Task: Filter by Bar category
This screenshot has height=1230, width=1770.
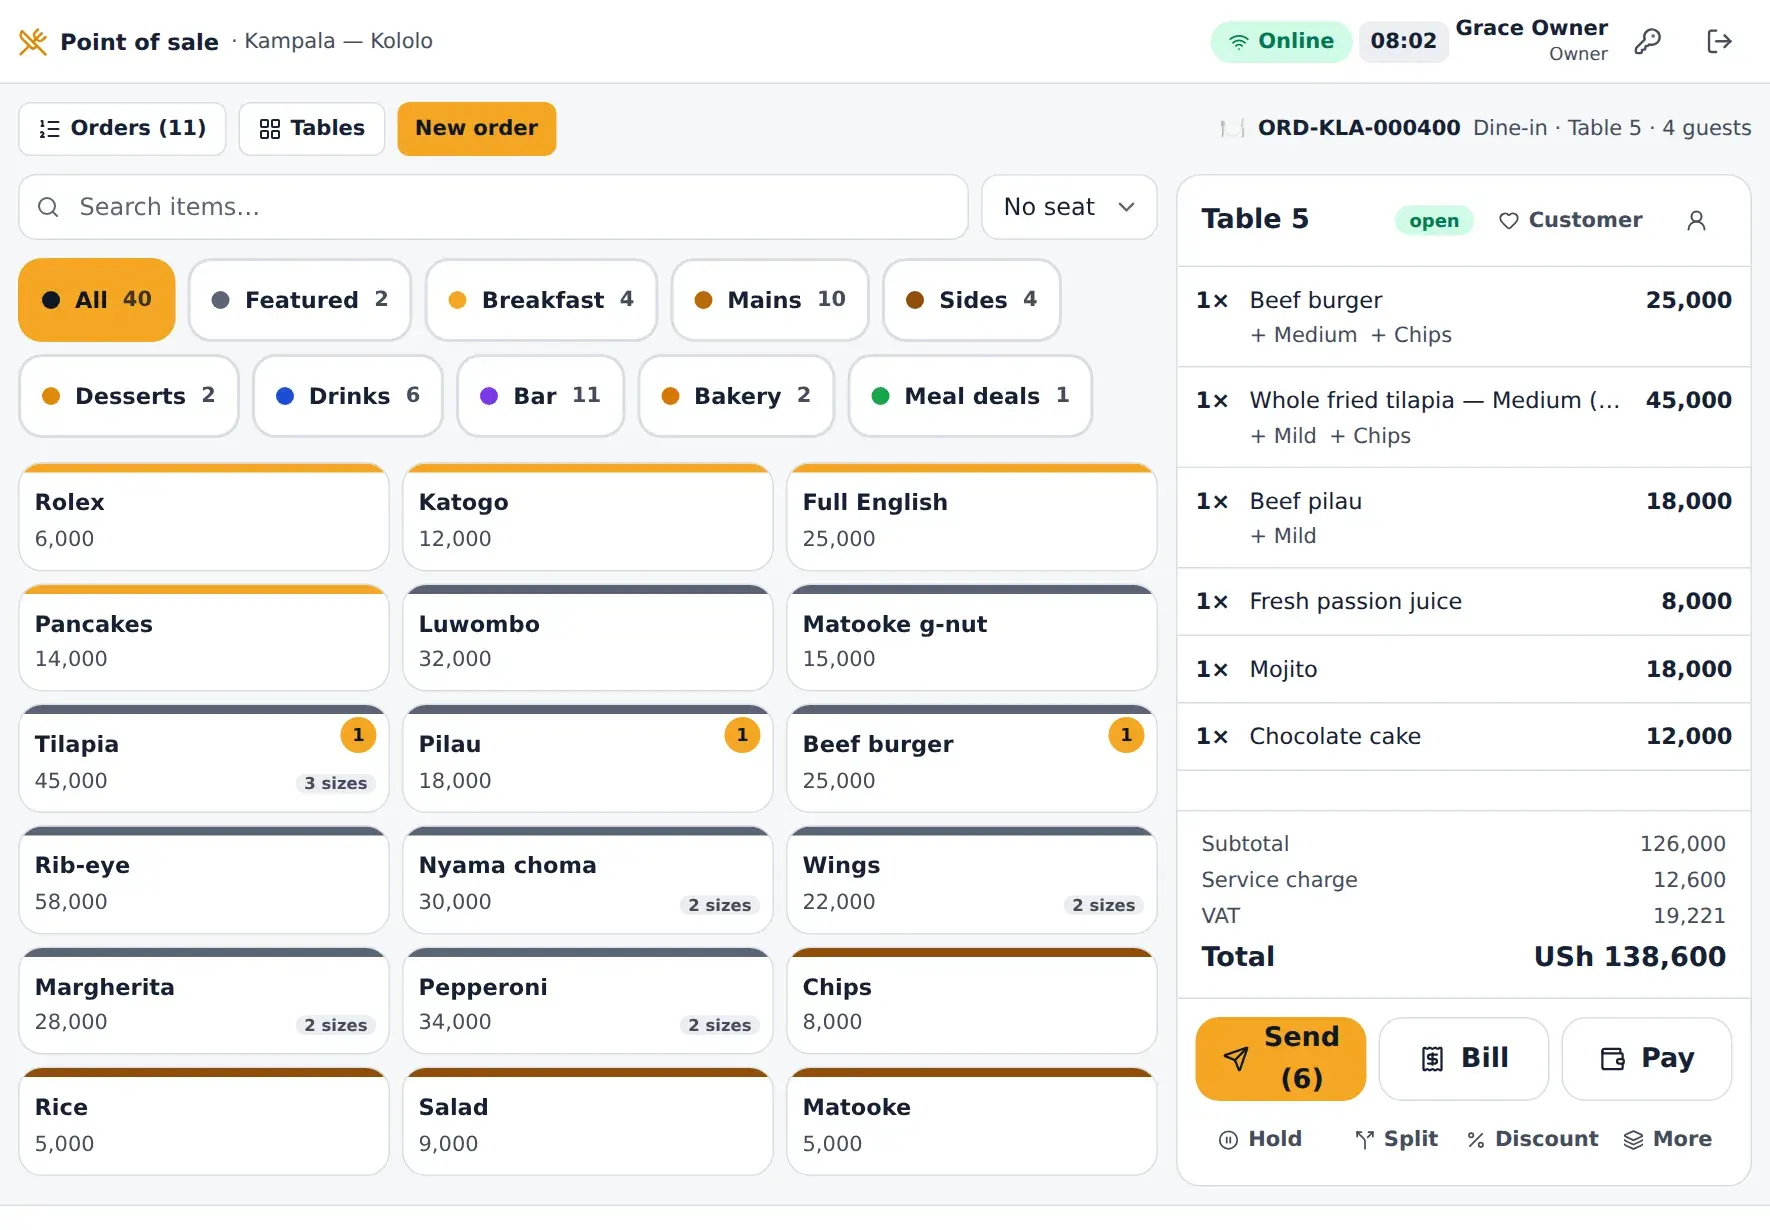Action: tap(541, 396)
